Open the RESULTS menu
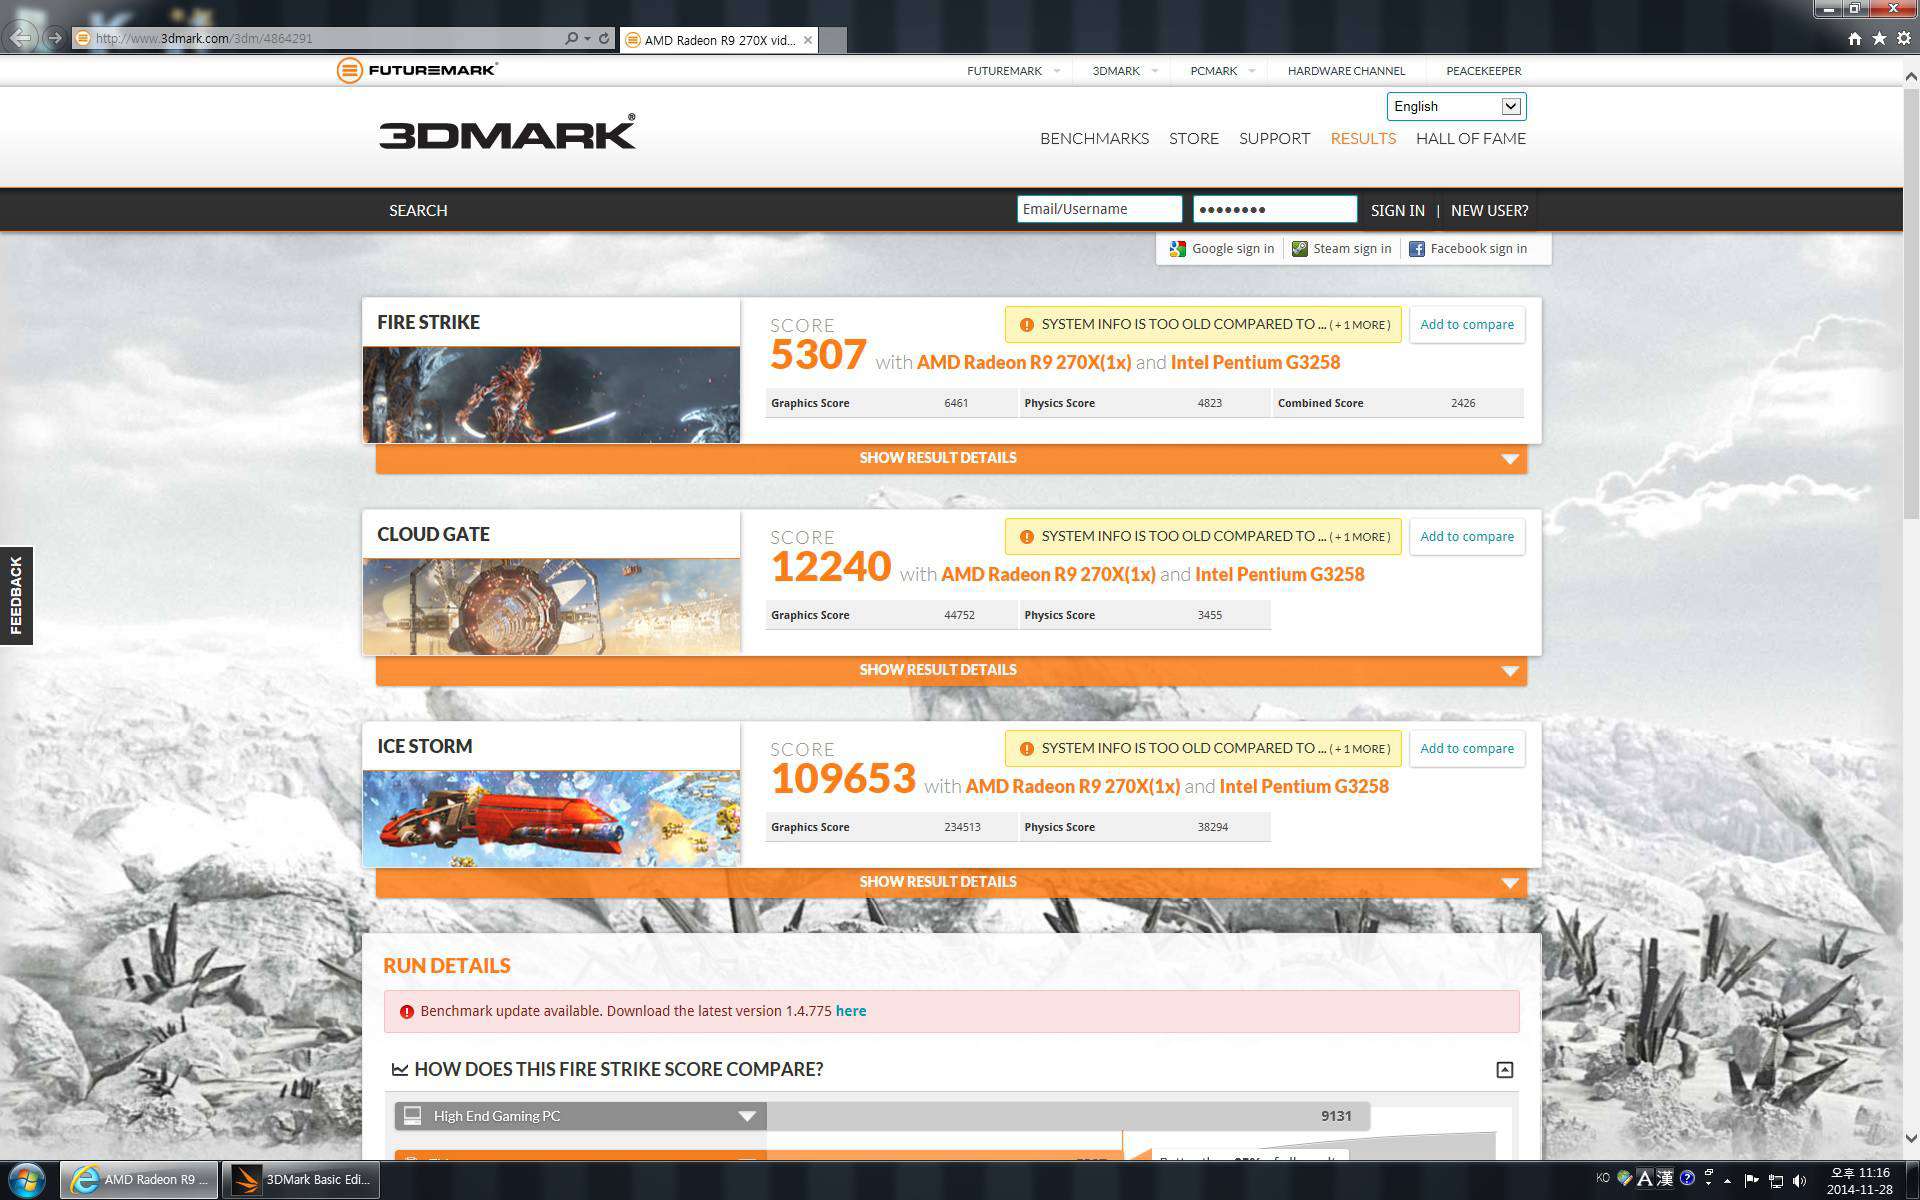The image size is (1920, 1200). (1363, 139)
